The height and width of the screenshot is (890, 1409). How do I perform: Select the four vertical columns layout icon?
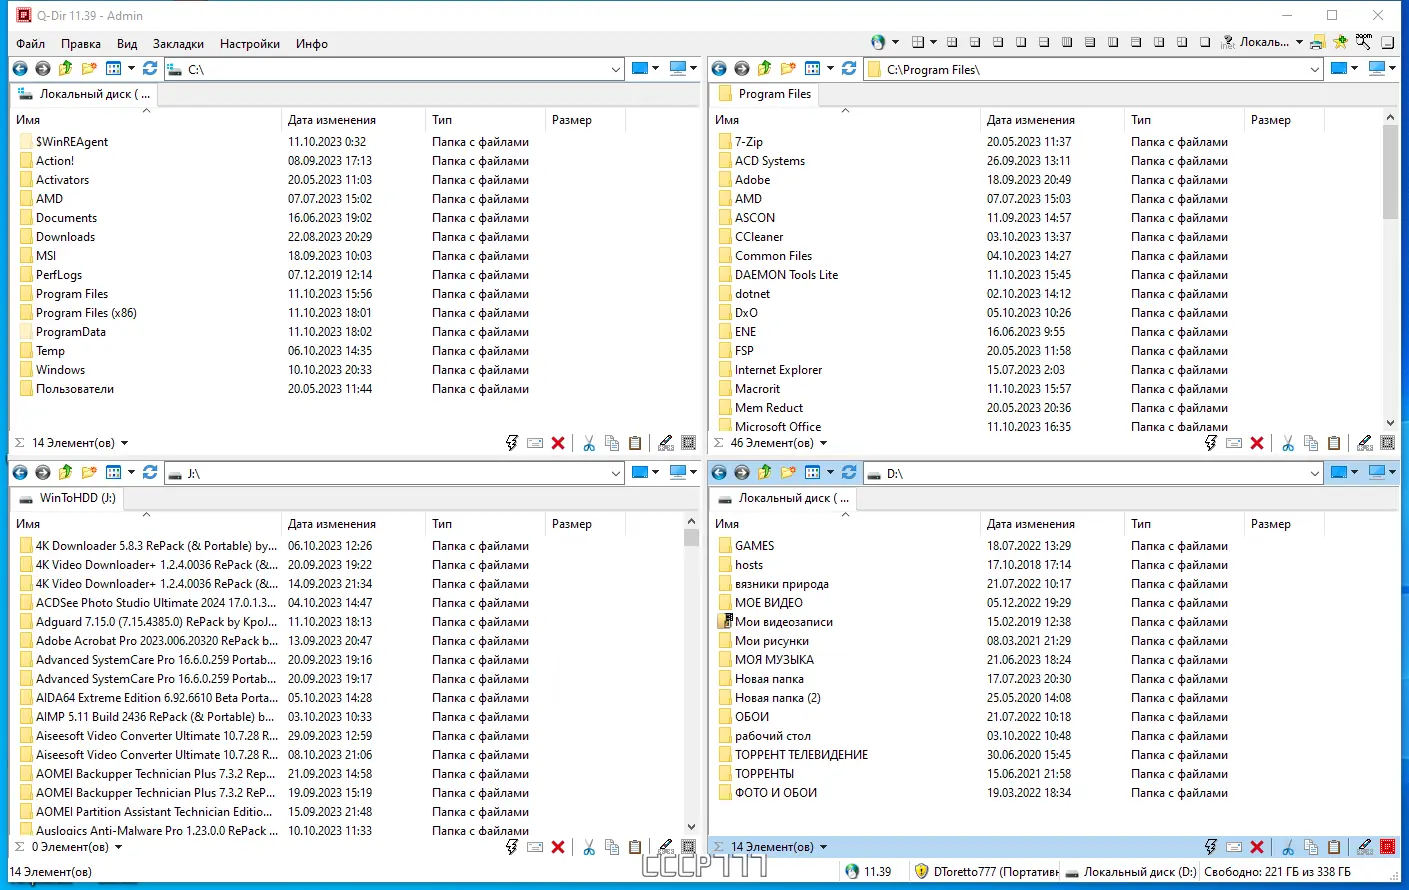(1067, 42)
